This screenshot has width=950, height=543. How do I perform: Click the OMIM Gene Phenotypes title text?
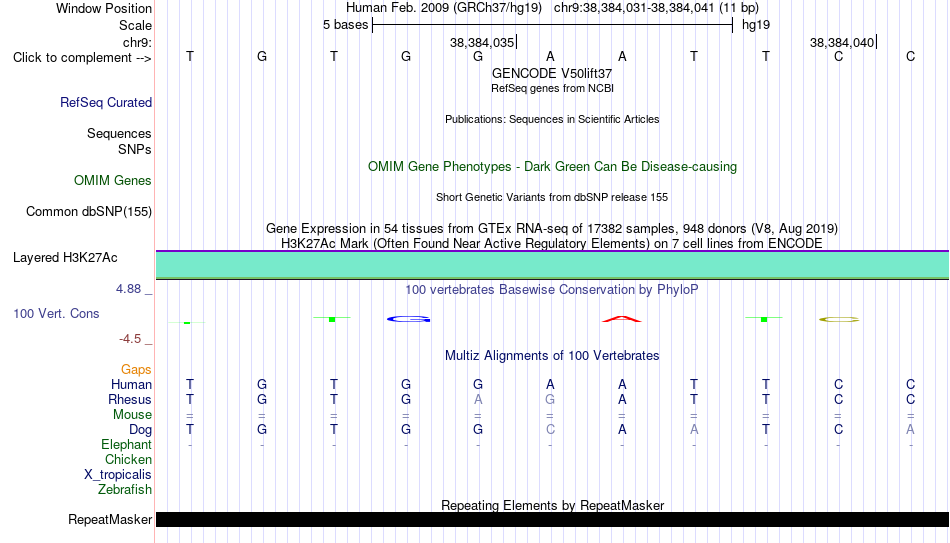coord(552,167)
